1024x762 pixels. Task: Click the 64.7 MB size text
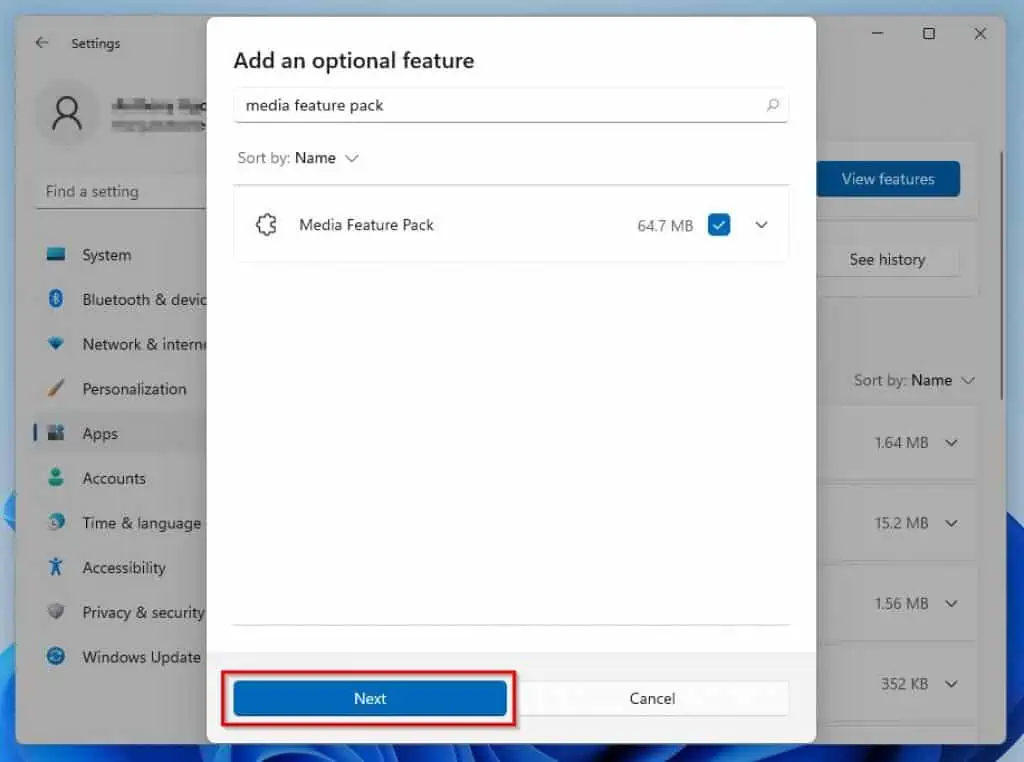(x=665, y=225)
